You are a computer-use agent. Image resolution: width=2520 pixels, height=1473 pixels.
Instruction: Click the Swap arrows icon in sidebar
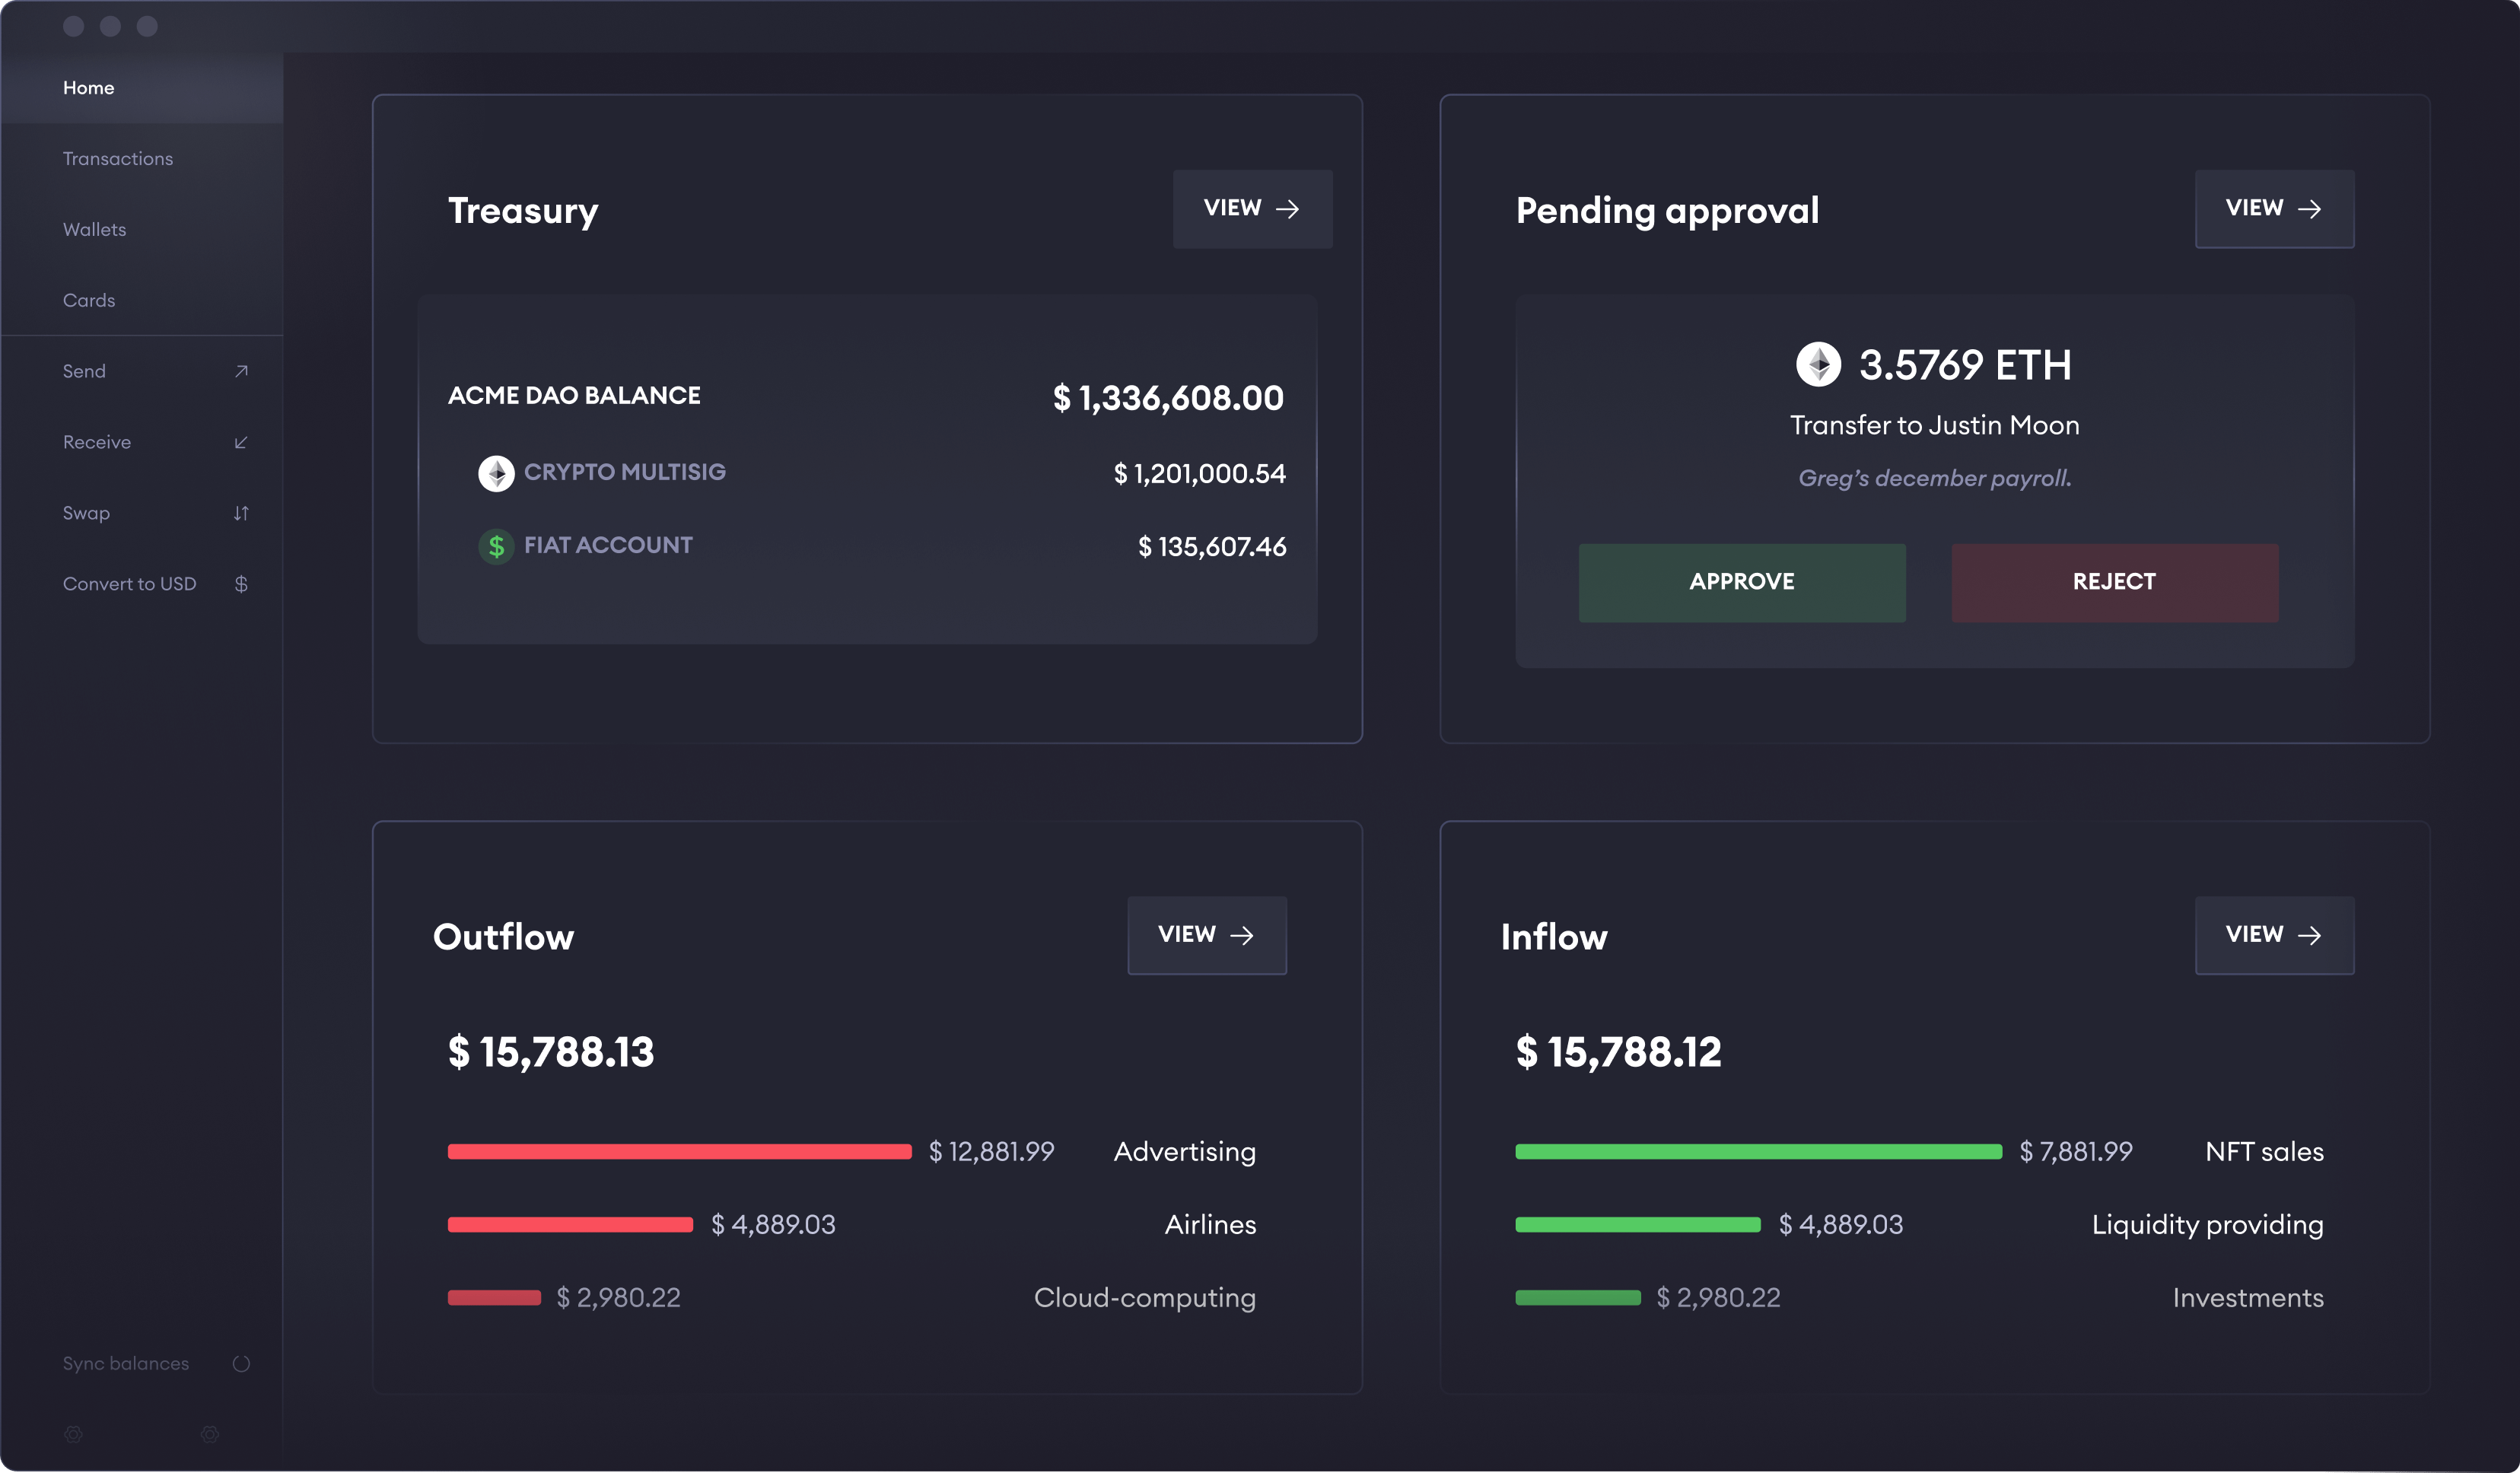pos(241,513)
